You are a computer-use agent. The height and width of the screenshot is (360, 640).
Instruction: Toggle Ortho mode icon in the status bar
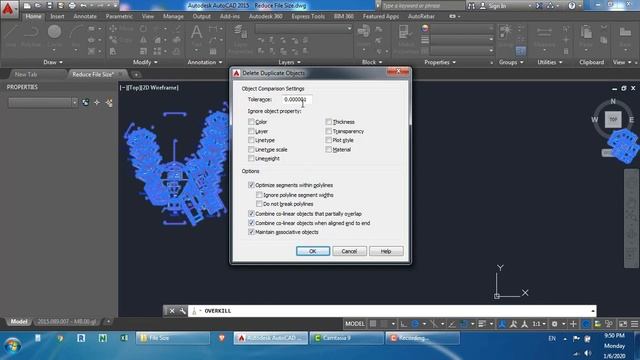(x=404, y=324)
